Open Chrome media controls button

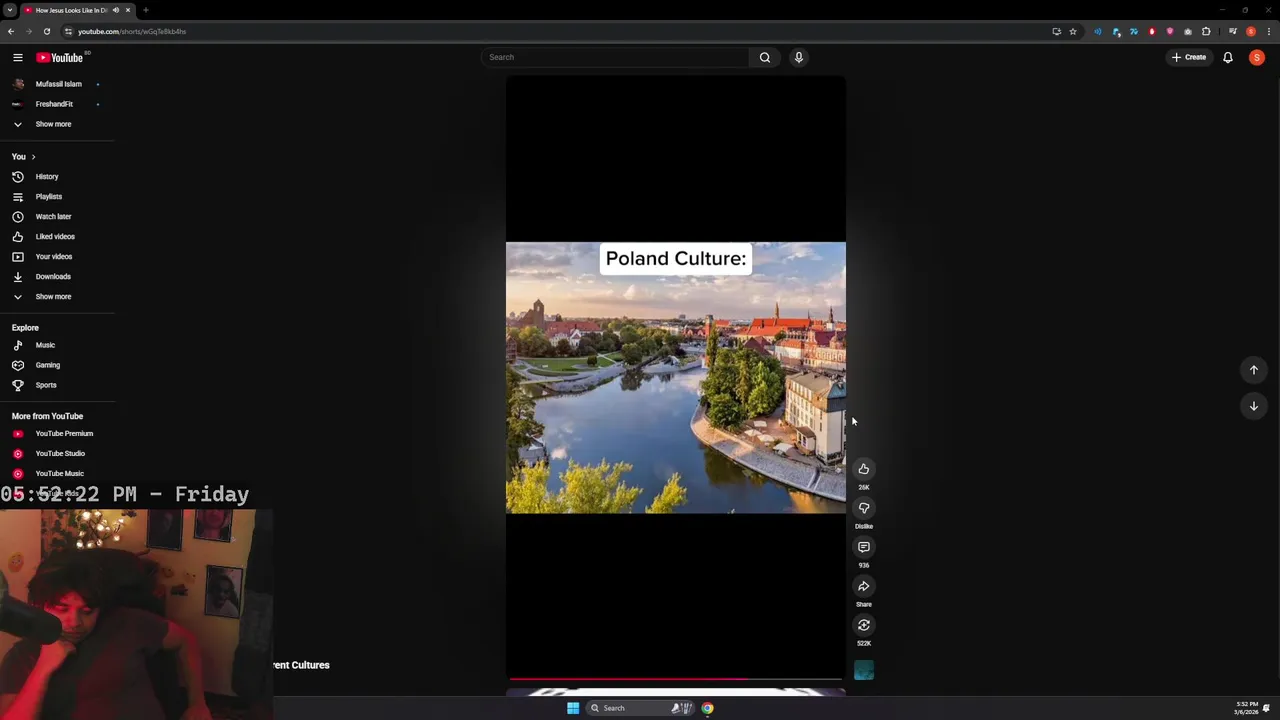click(1233, 31)
